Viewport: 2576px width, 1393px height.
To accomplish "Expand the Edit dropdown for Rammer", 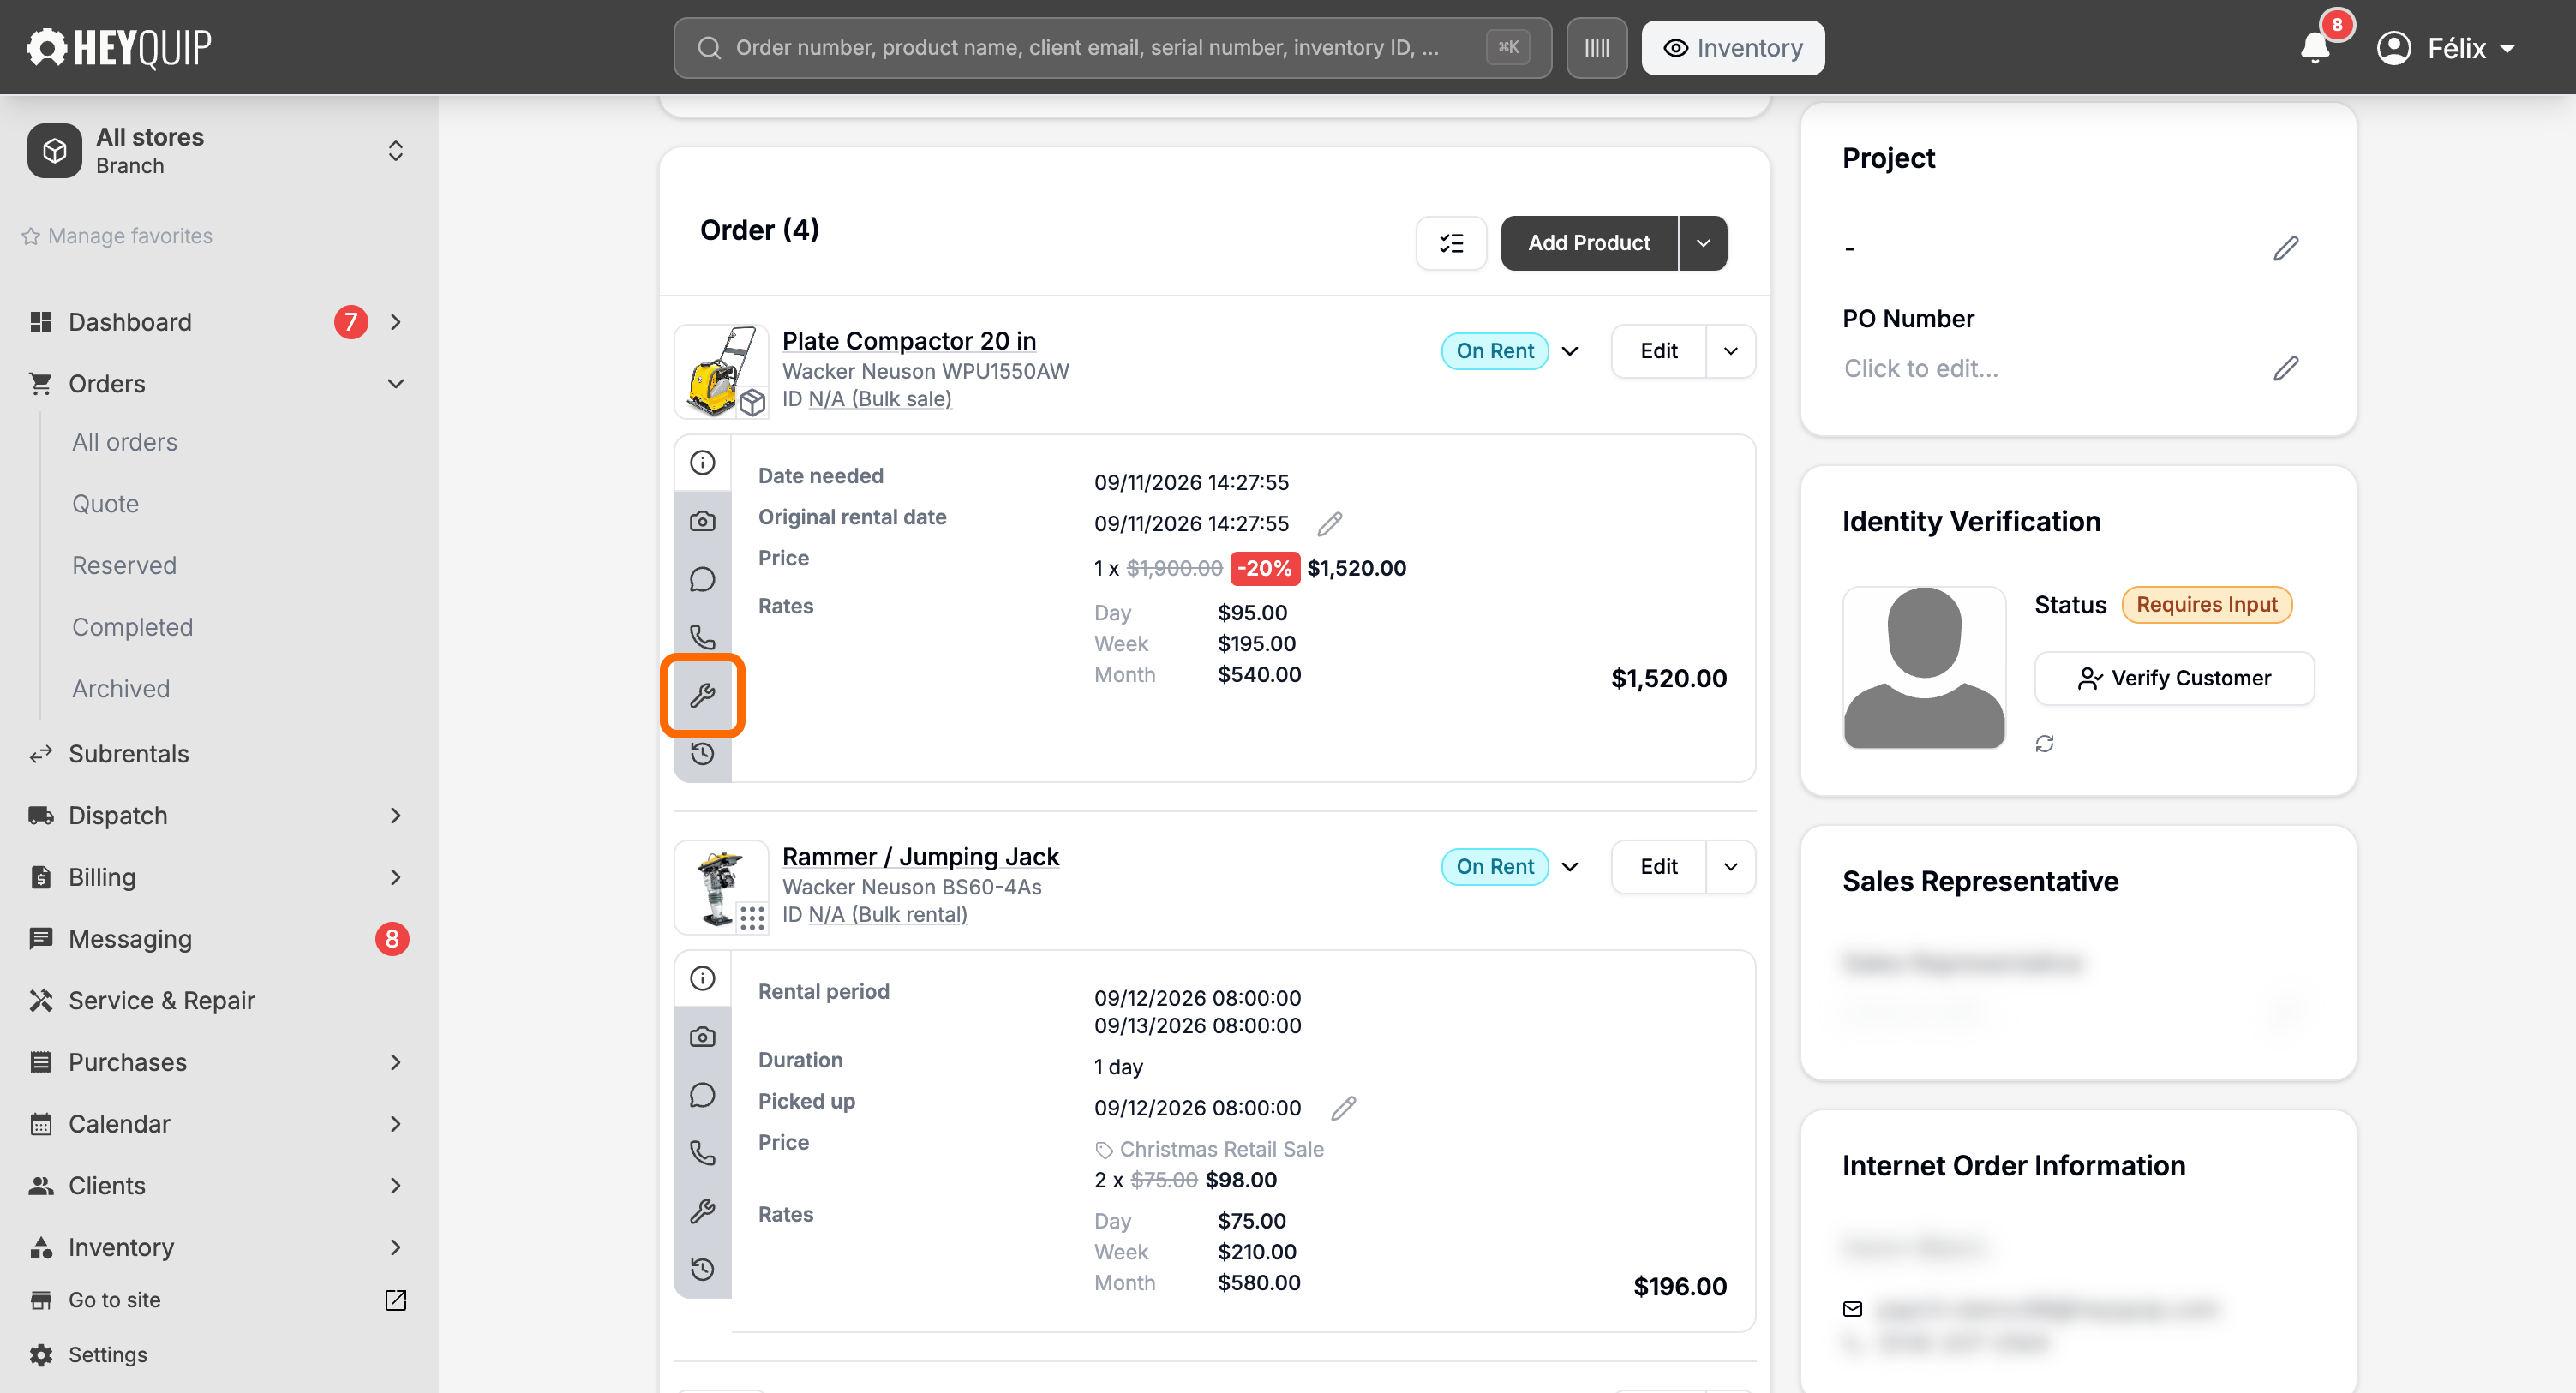I will click(1731, 867).
